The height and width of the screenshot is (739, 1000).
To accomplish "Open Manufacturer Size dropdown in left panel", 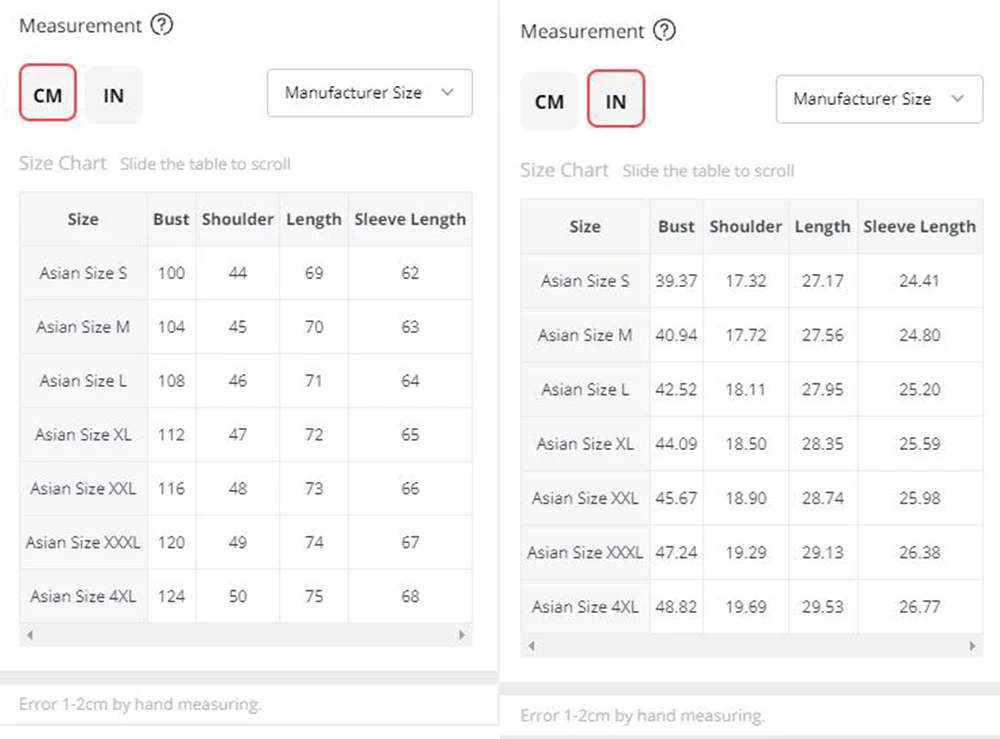I will tap(369, 93).
